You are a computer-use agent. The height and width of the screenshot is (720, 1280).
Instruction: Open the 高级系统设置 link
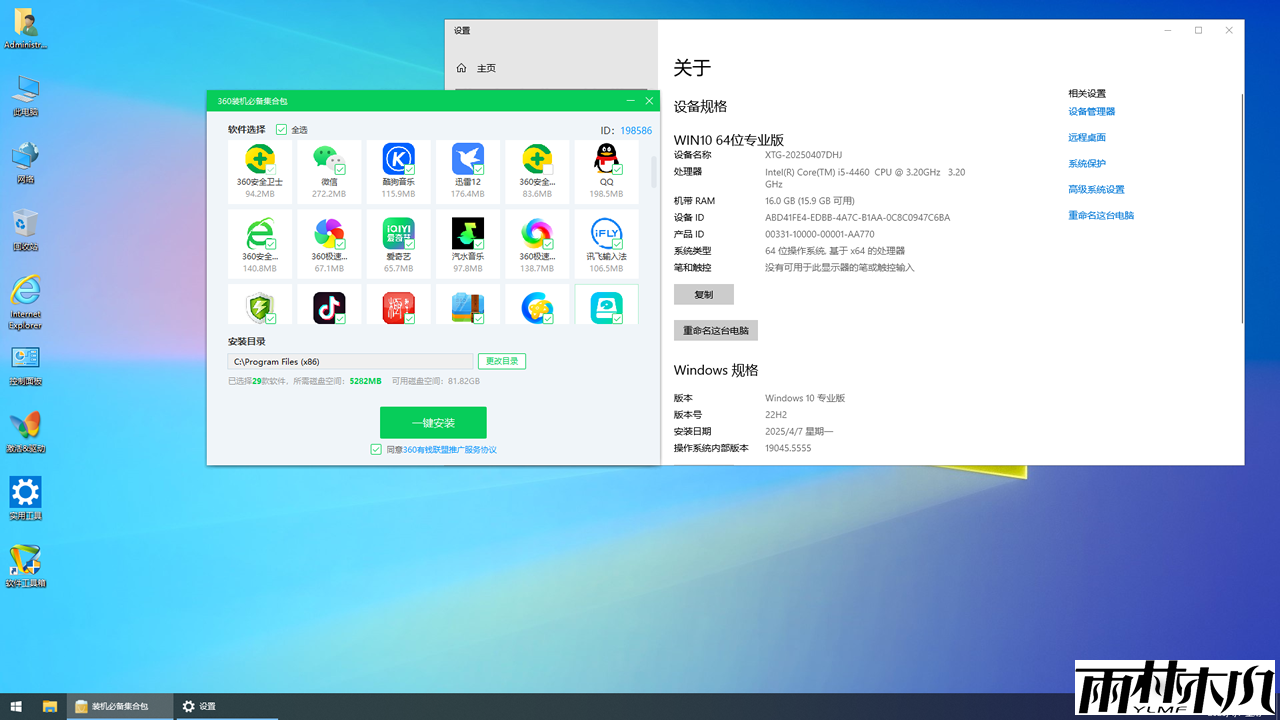[1096, 190]
